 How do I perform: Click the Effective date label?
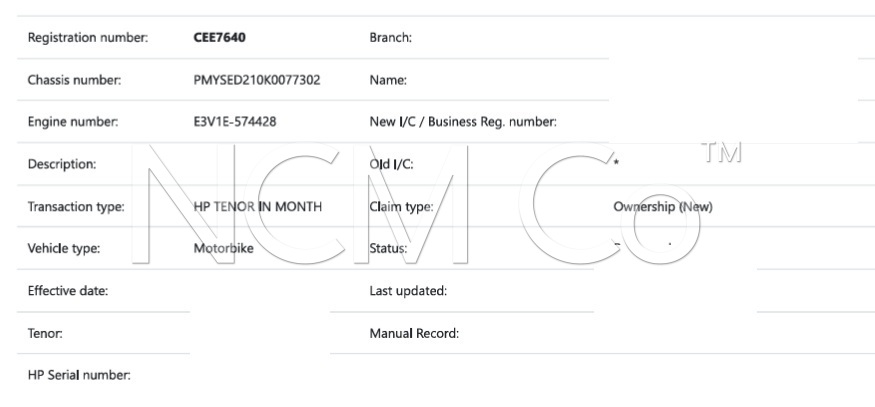pyautogui.click(x=68, y=291)
